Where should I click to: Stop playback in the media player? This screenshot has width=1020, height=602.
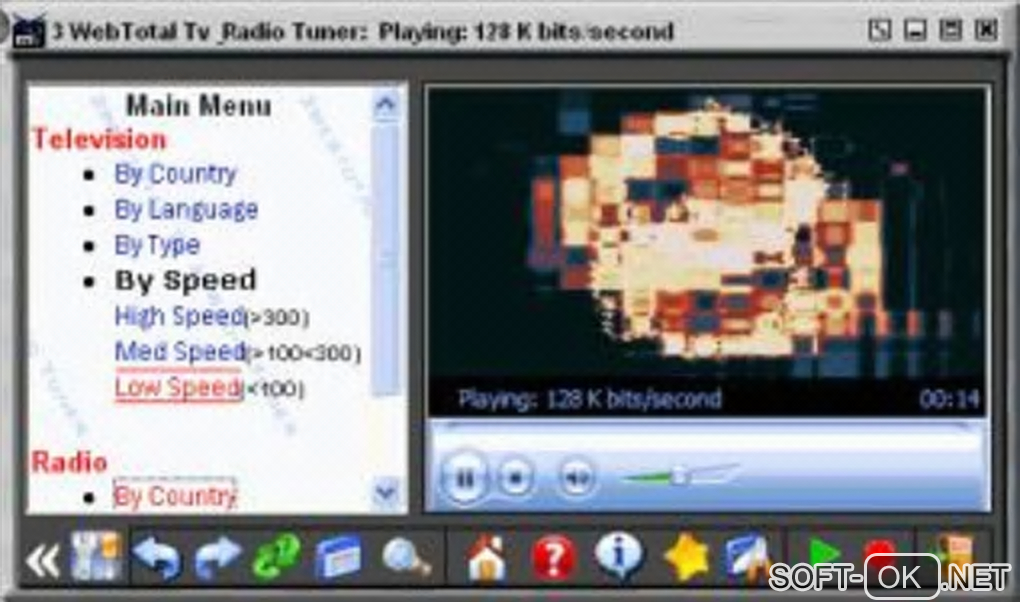click(x=516, y=478)
